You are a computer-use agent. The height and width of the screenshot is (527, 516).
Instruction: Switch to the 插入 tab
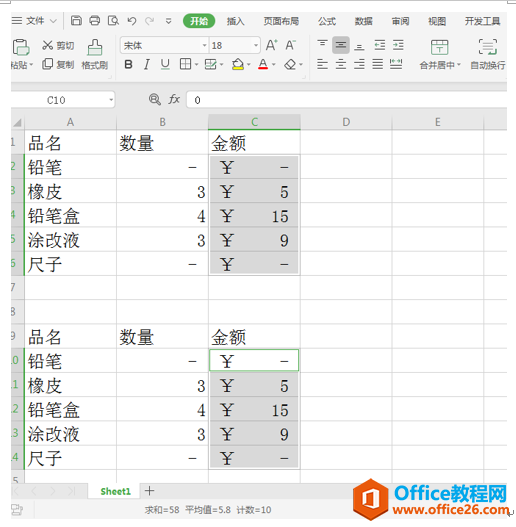point(235,21)
